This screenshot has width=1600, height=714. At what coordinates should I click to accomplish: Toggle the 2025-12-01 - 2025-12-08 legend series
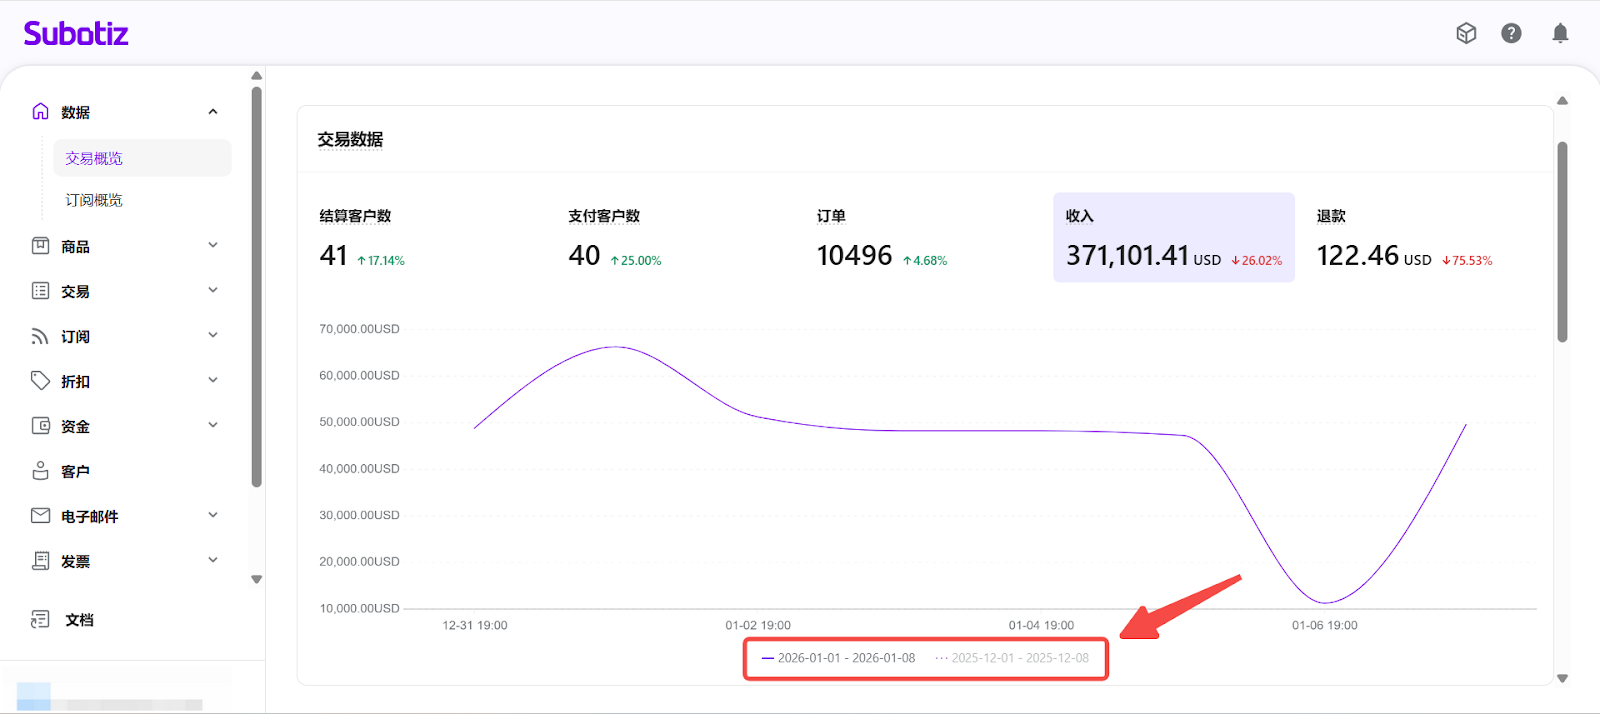1012,658
